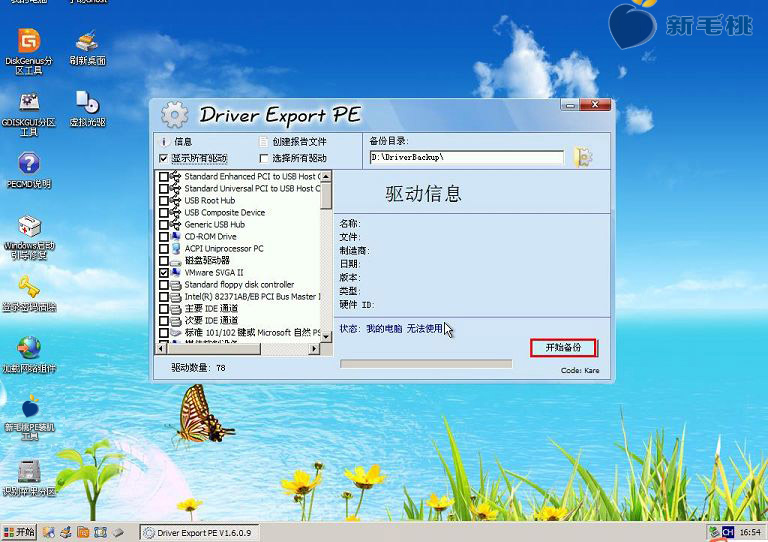768x542 pixels.
Task: Click fifth quick launch icon in taskbar
Action: tap(118, 532)
